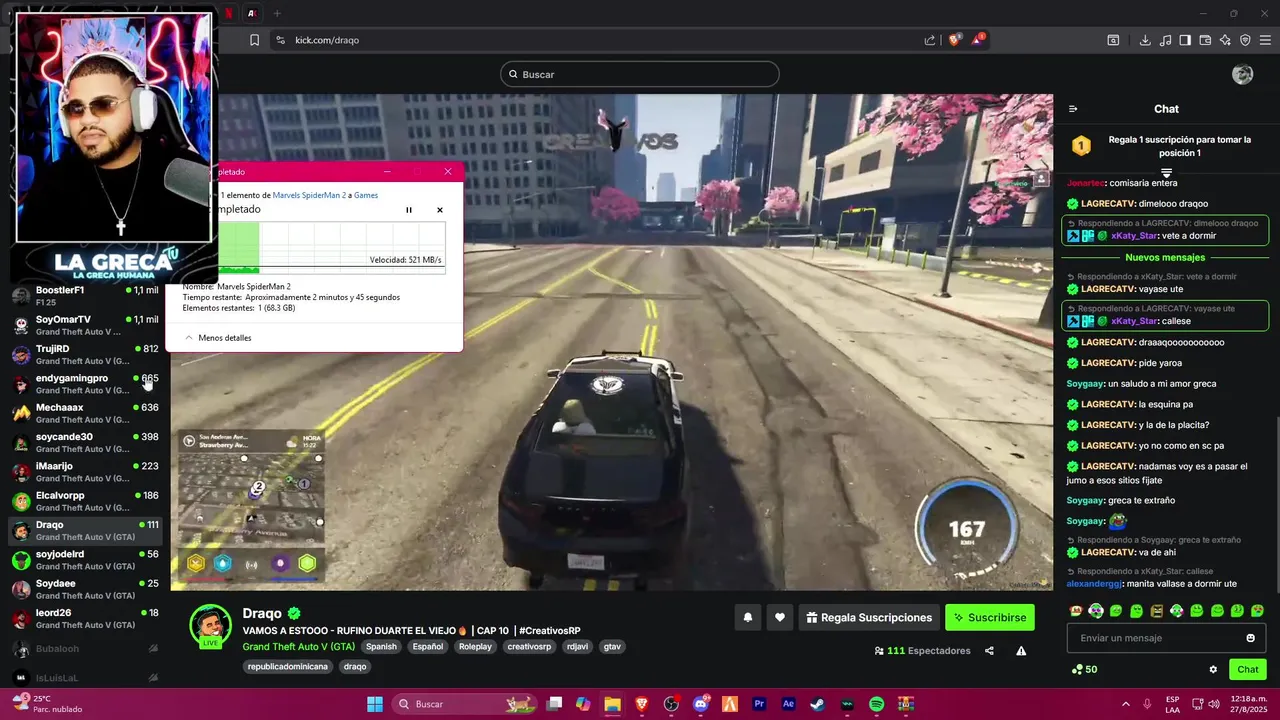This screenshot has width=1280, height=720.
Task: Open the Brave Shields icon in address bar
Action: [x=955, y=40]
